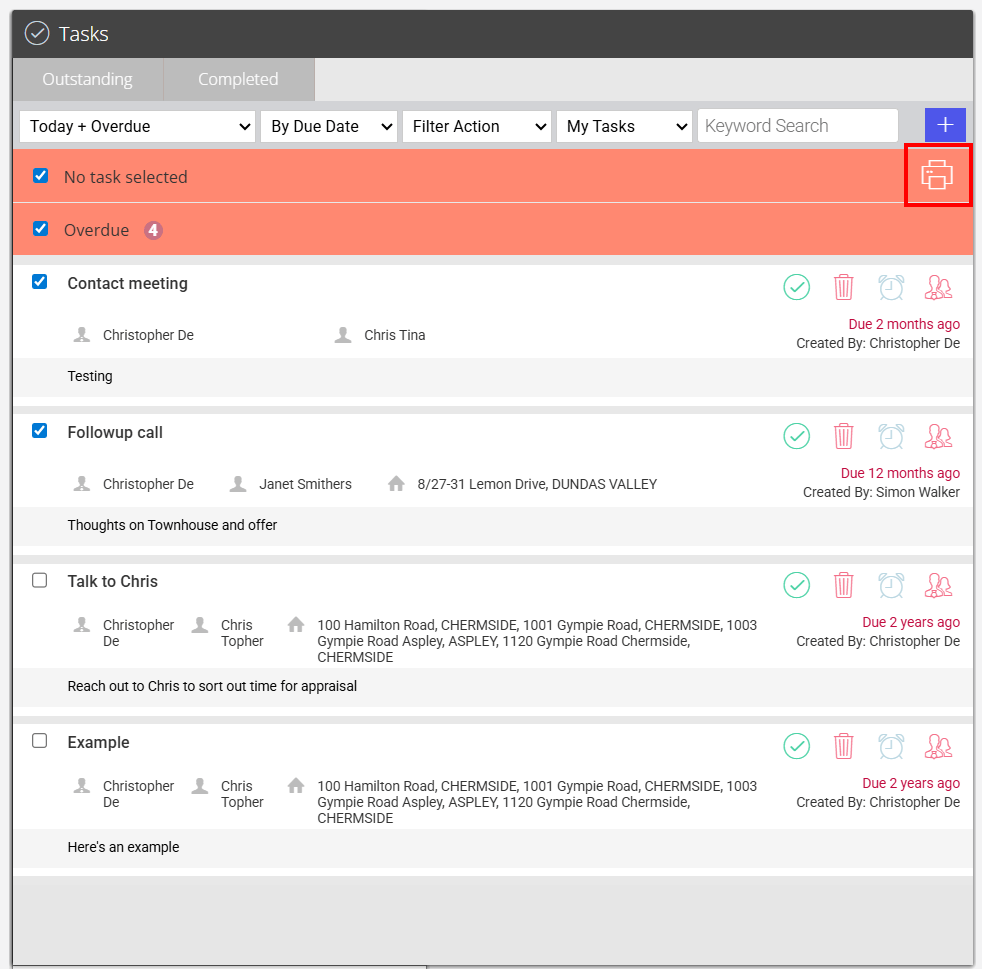Click the Keyword Search field

798,126
